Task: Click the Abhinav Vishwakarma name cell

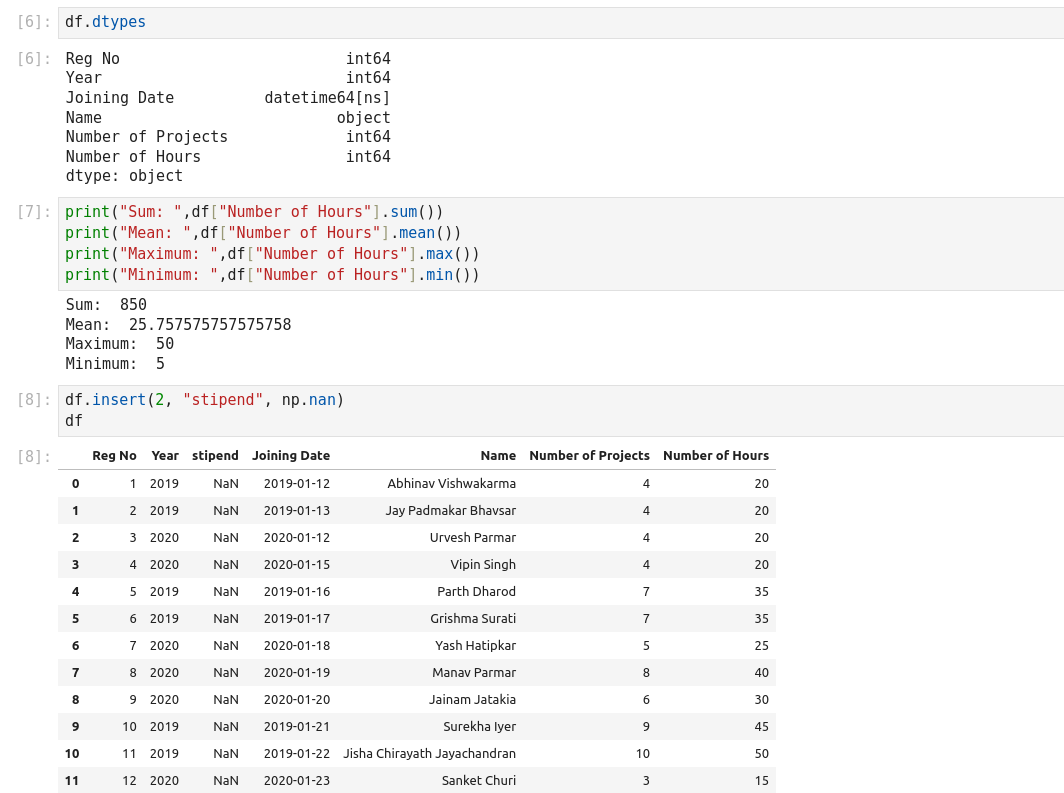Action: 451,484
